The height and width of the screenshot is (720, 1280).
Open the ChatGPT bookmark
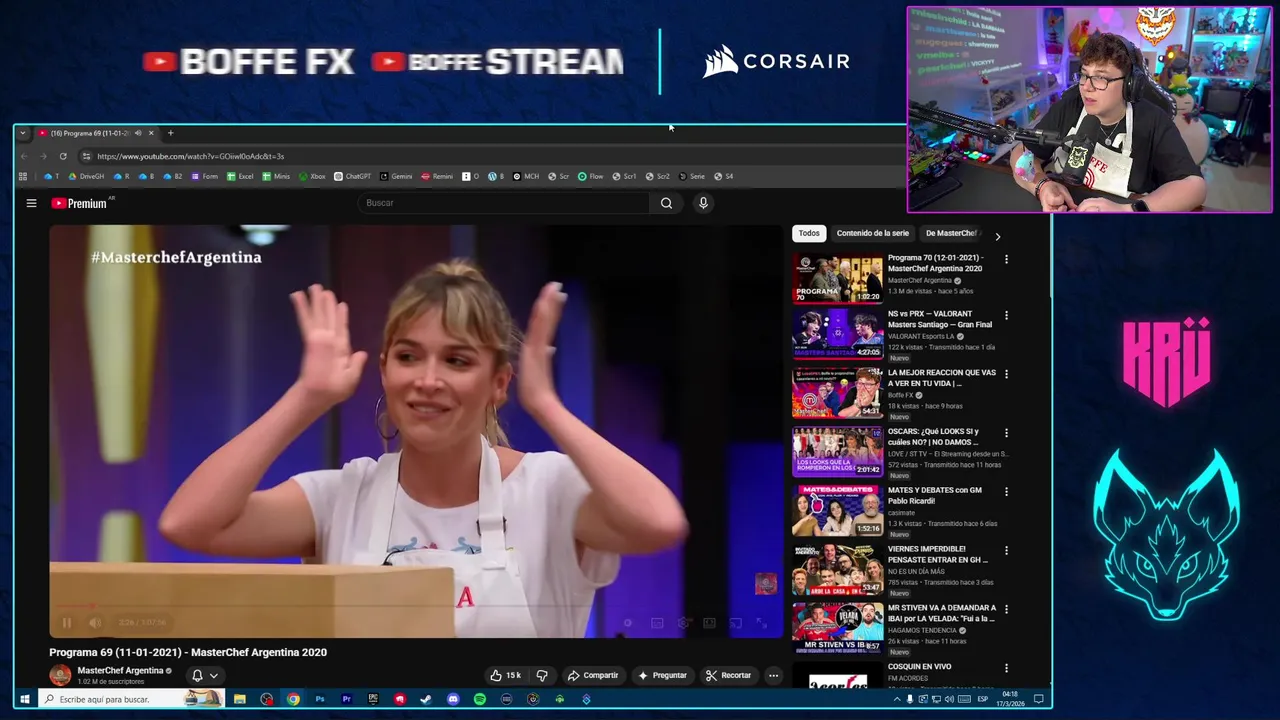coord(352,176)
